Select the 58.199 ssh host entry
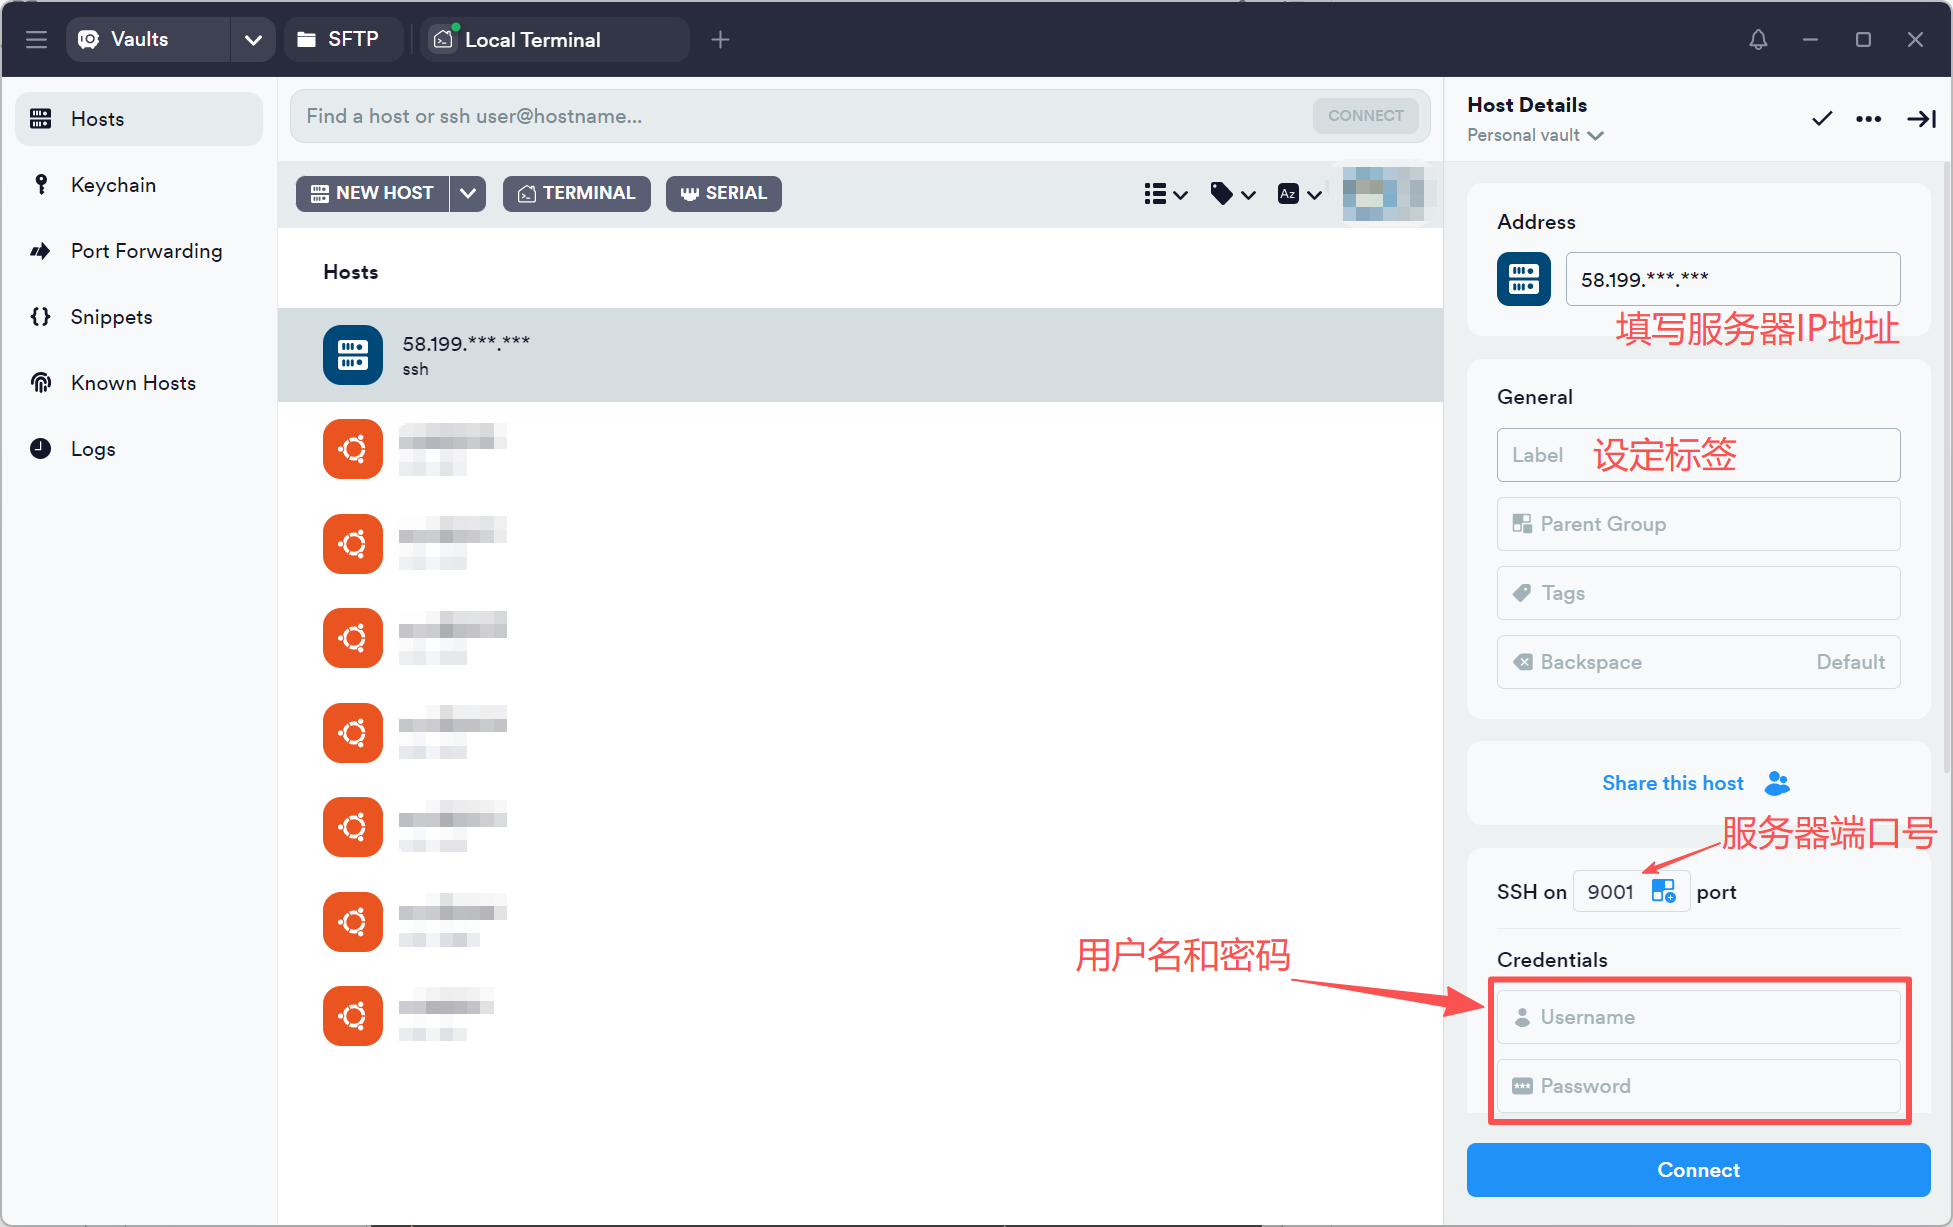 tap(860, 355)
